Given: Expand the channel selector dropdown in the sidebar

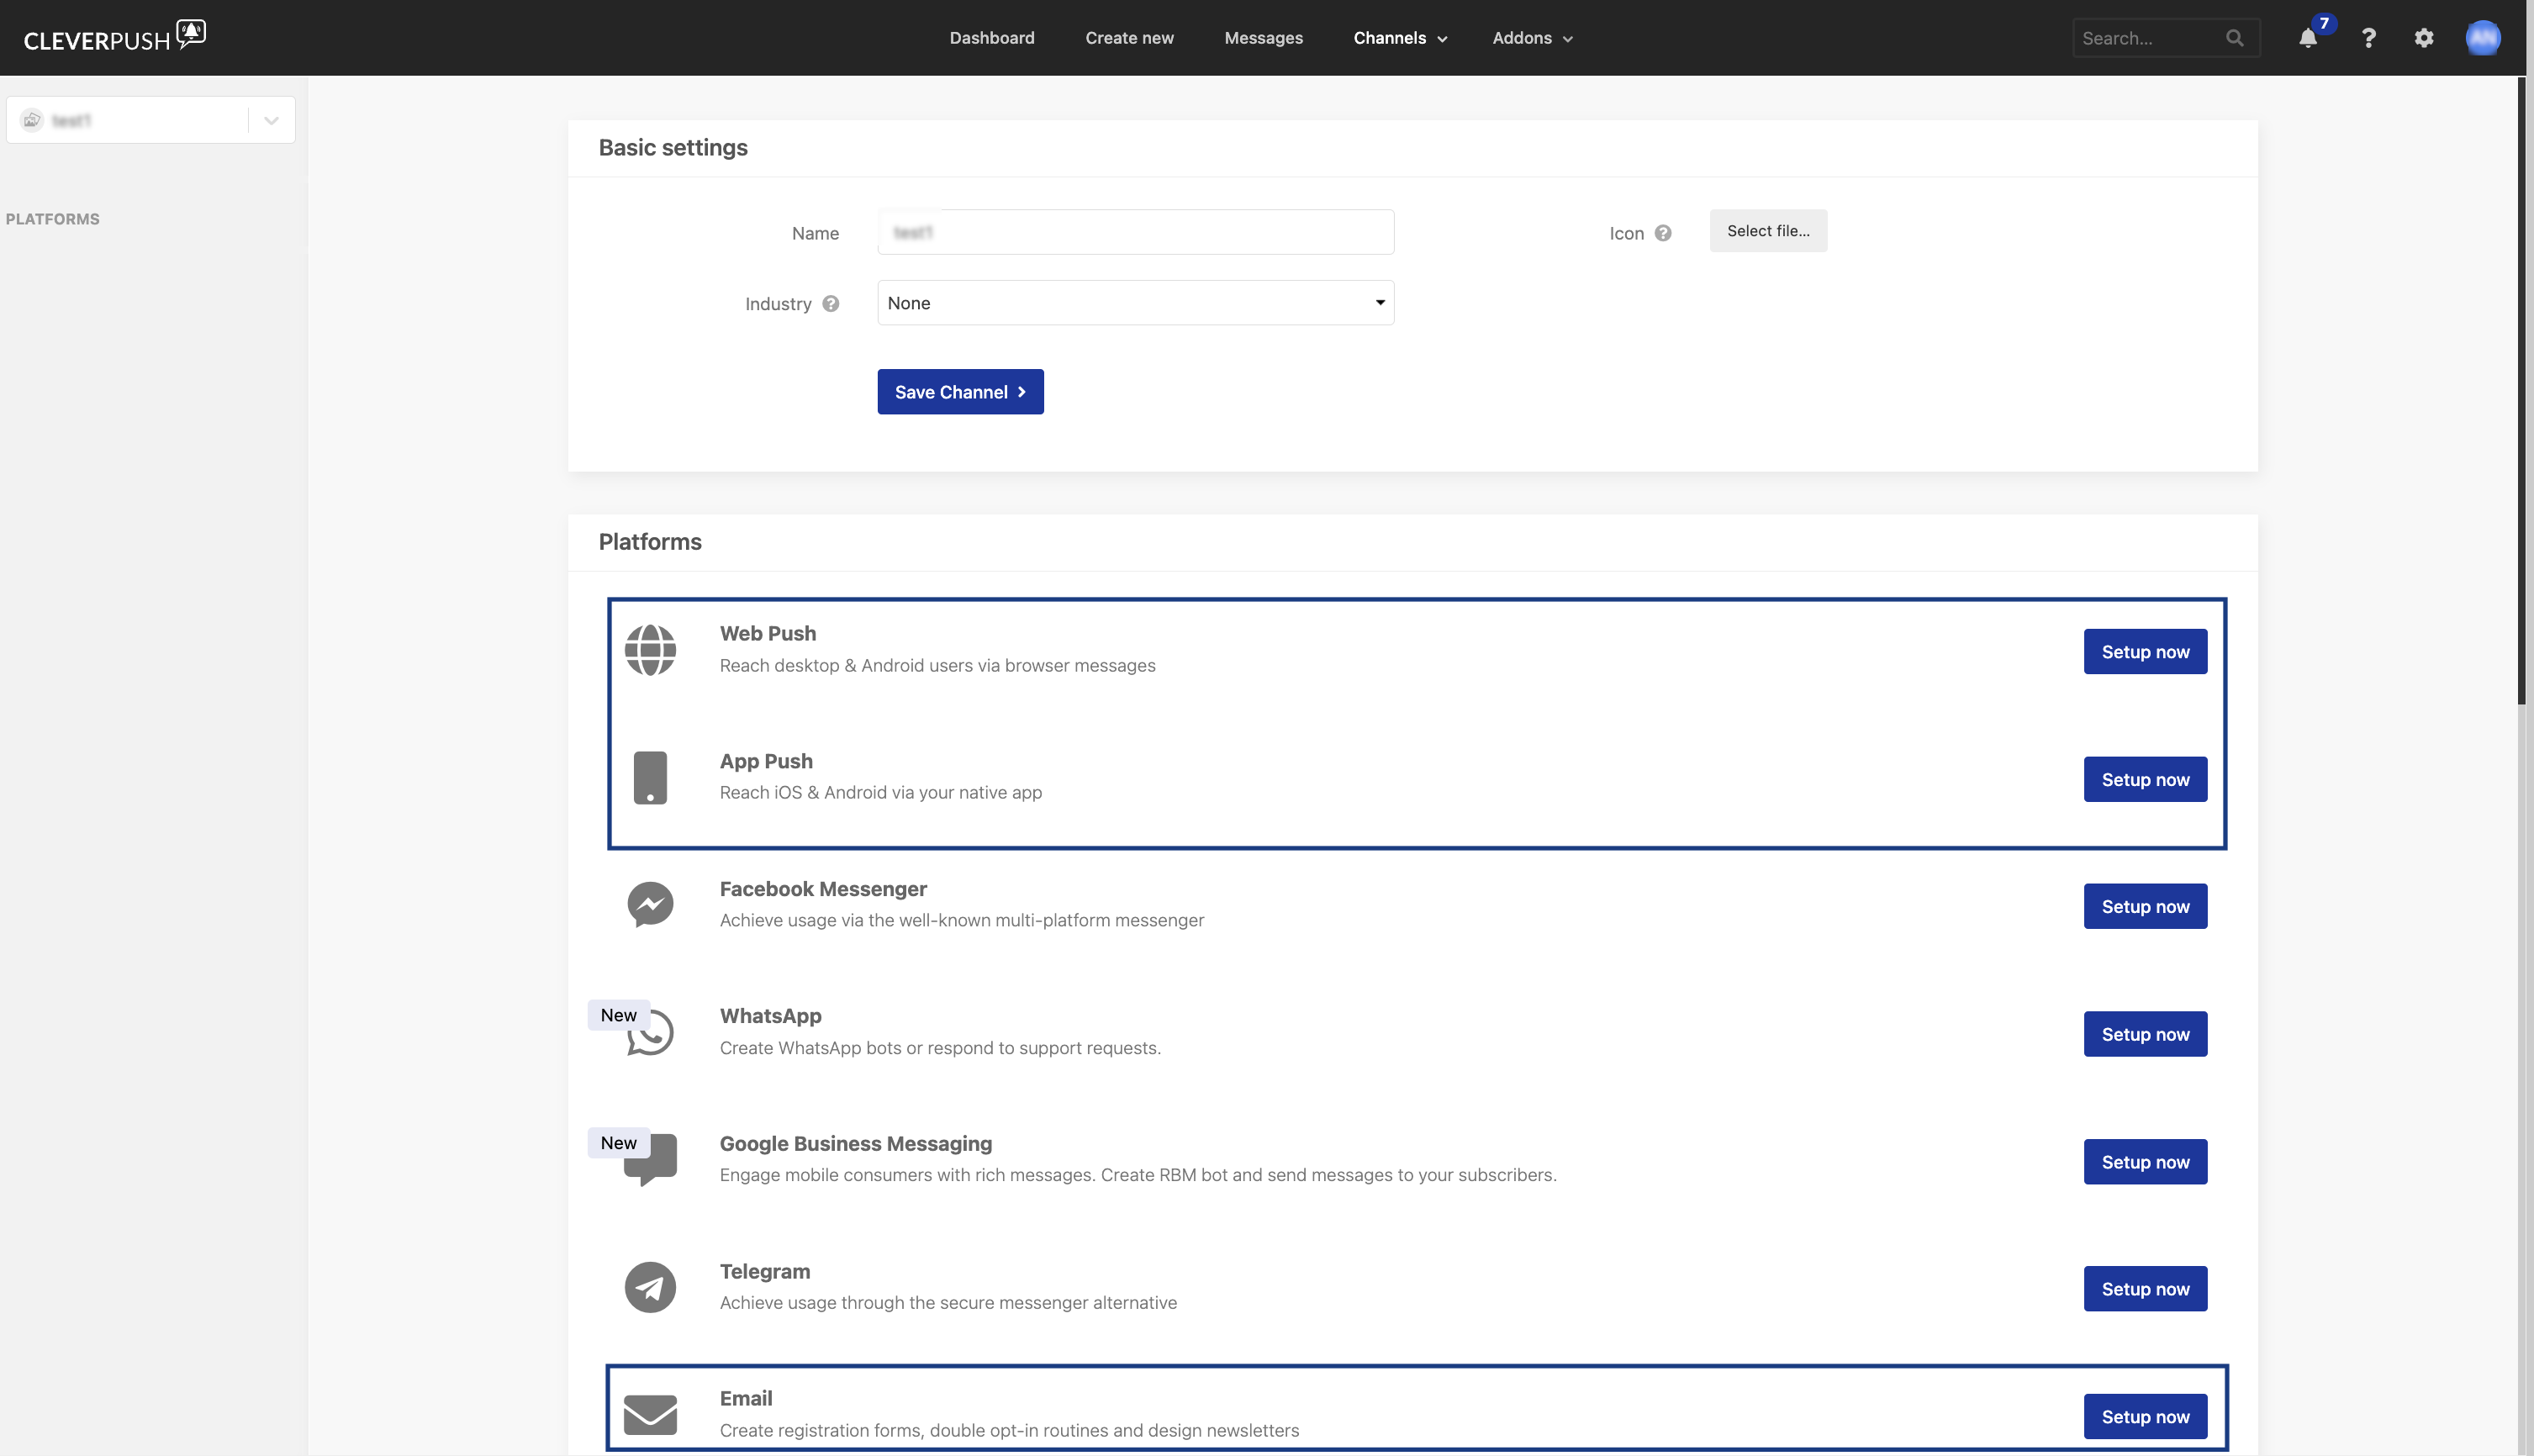Looking at the screenshot, I should pos(271,120).
